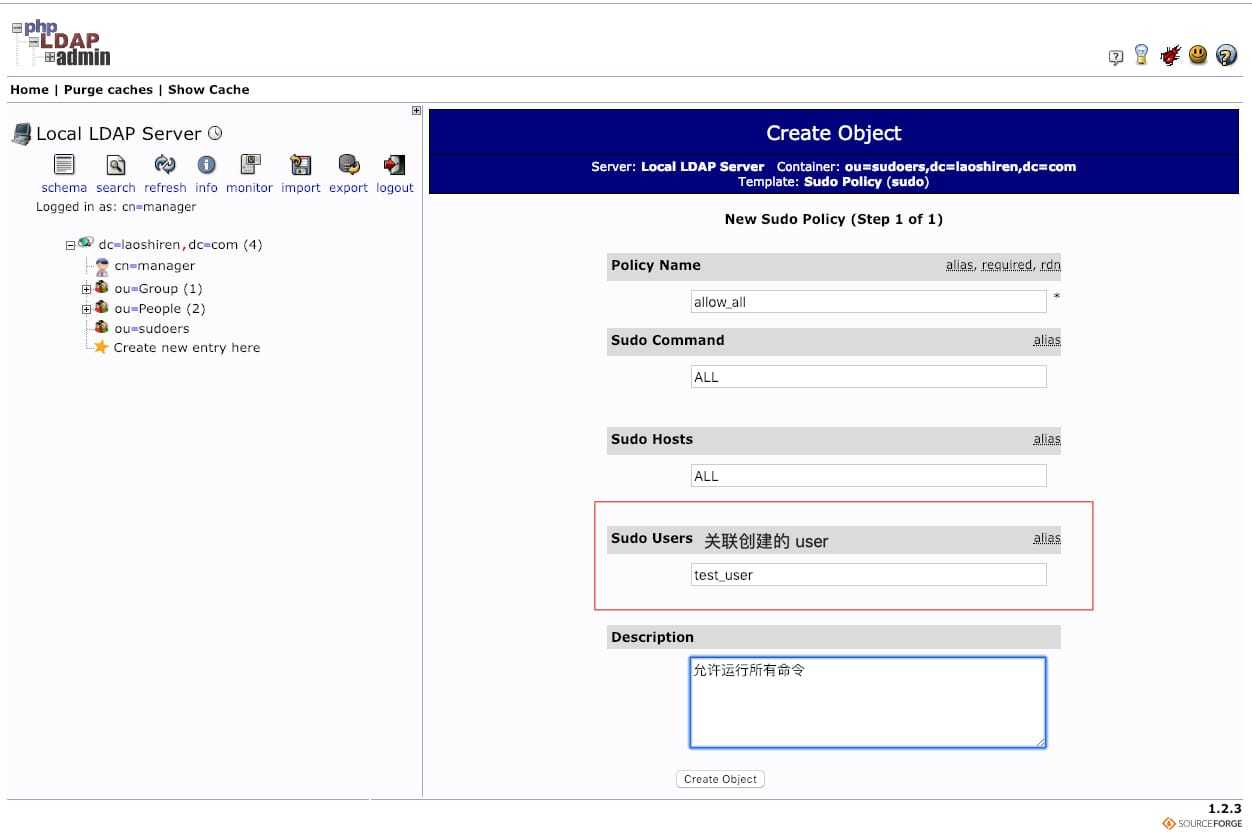Click the refresh link label

(165, 188)
